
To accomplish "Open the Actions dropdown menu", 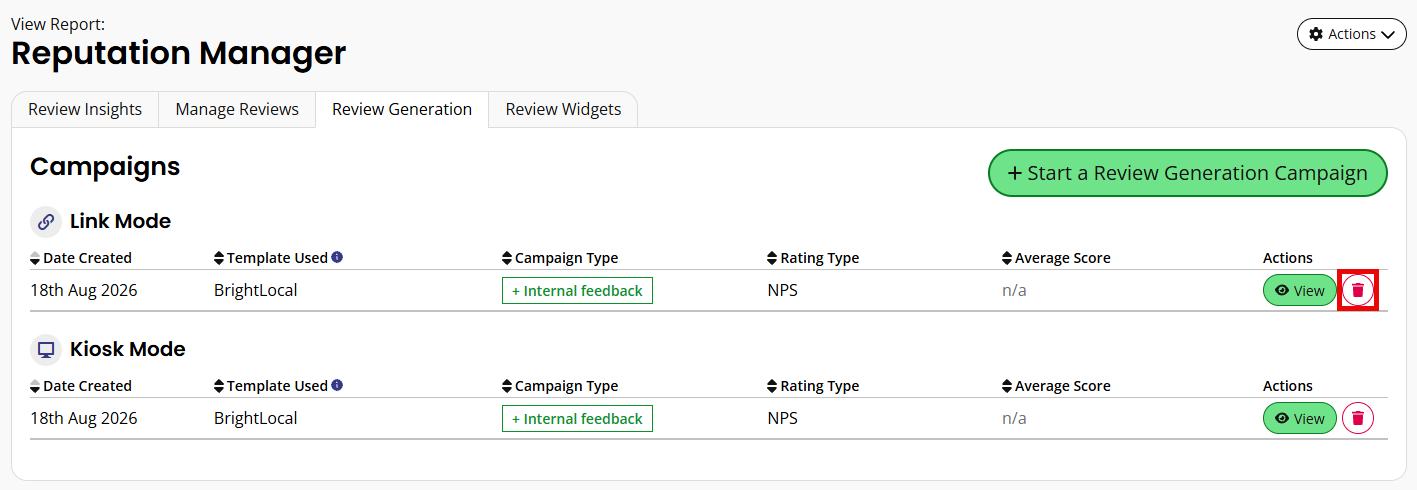I will pyautogui.click(x=1351, y=34).
